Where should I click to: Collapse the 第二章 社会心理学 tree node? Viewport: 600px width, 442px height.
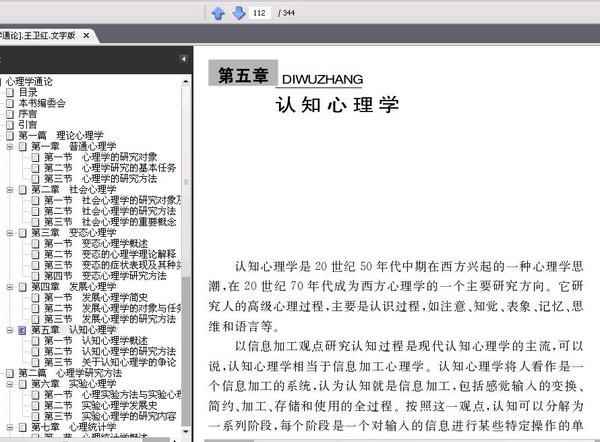(x=10, y=190)
